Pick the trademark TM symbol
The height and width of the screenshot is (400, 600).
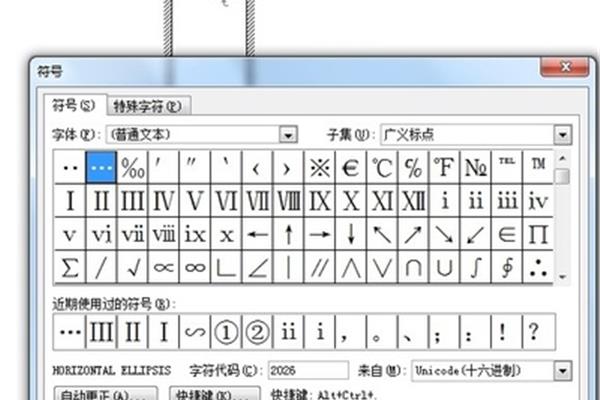point(538,167)
